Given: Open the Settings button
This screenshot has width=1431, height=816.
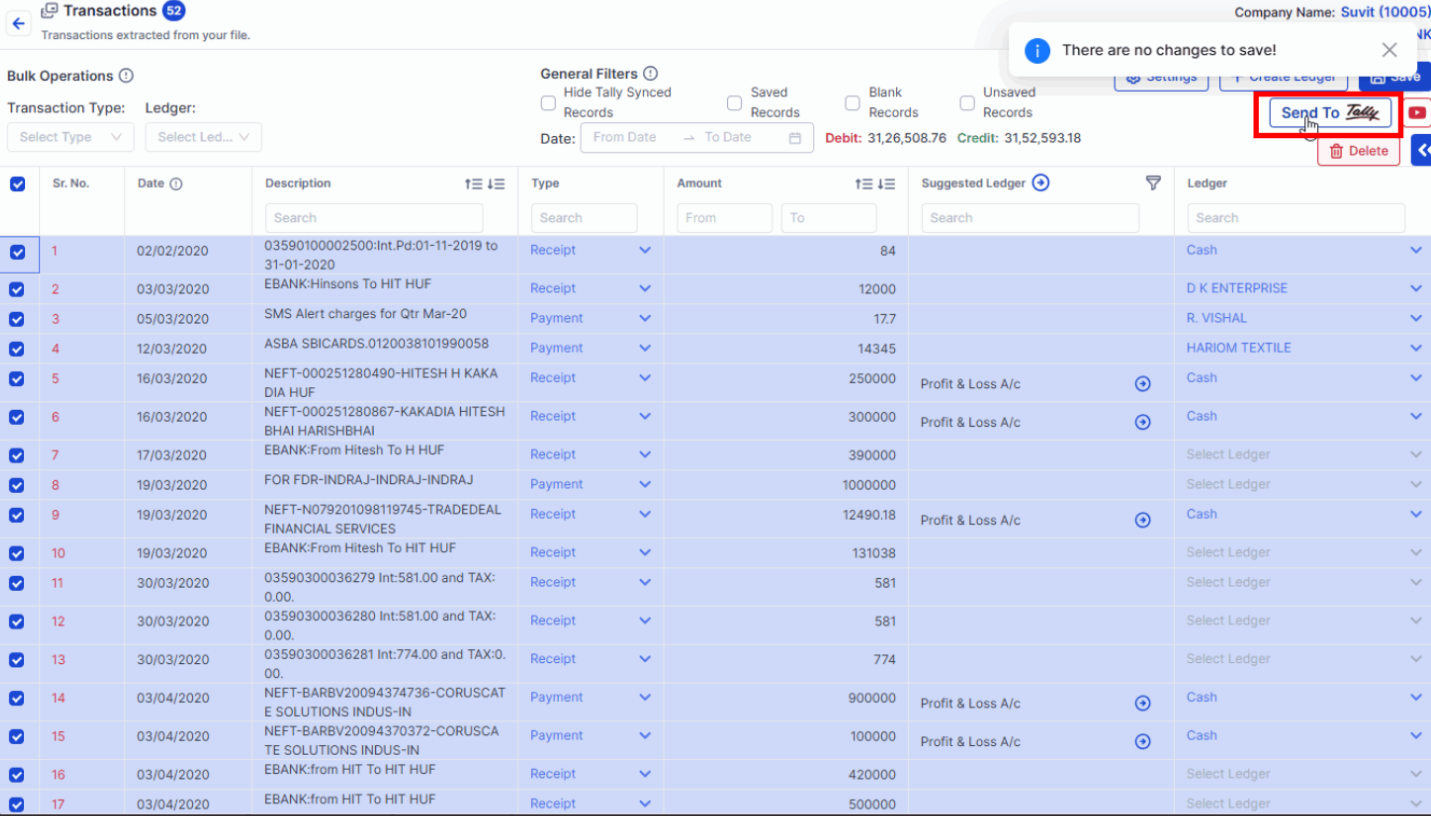Looking at the screenshot, I should tap(1161, 78).
